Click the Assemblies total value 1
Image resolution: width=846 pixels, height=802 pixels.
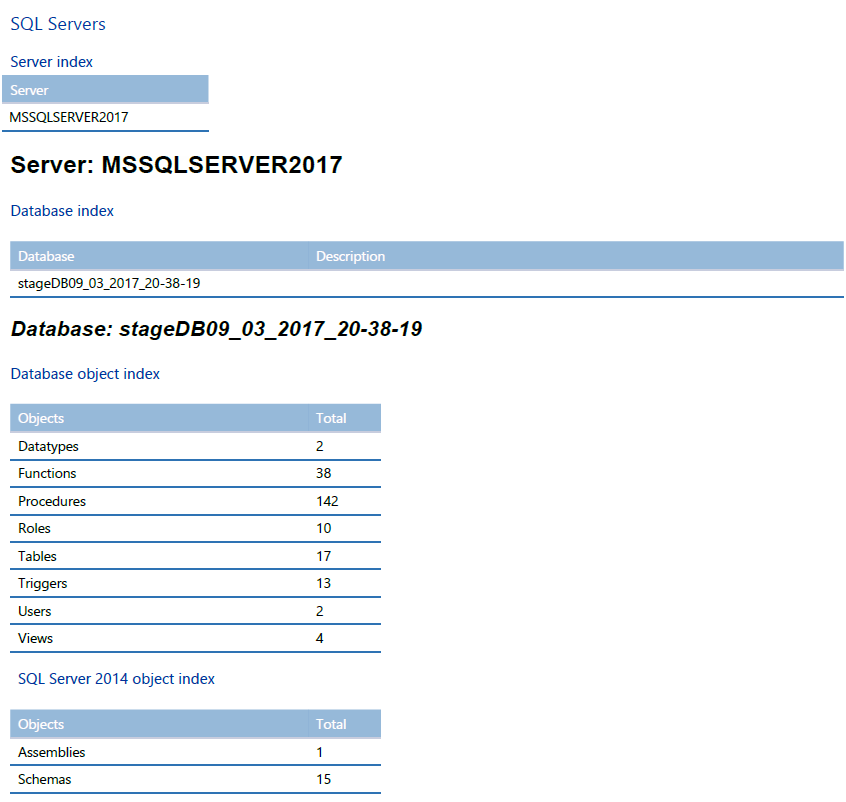coord(319,752)
